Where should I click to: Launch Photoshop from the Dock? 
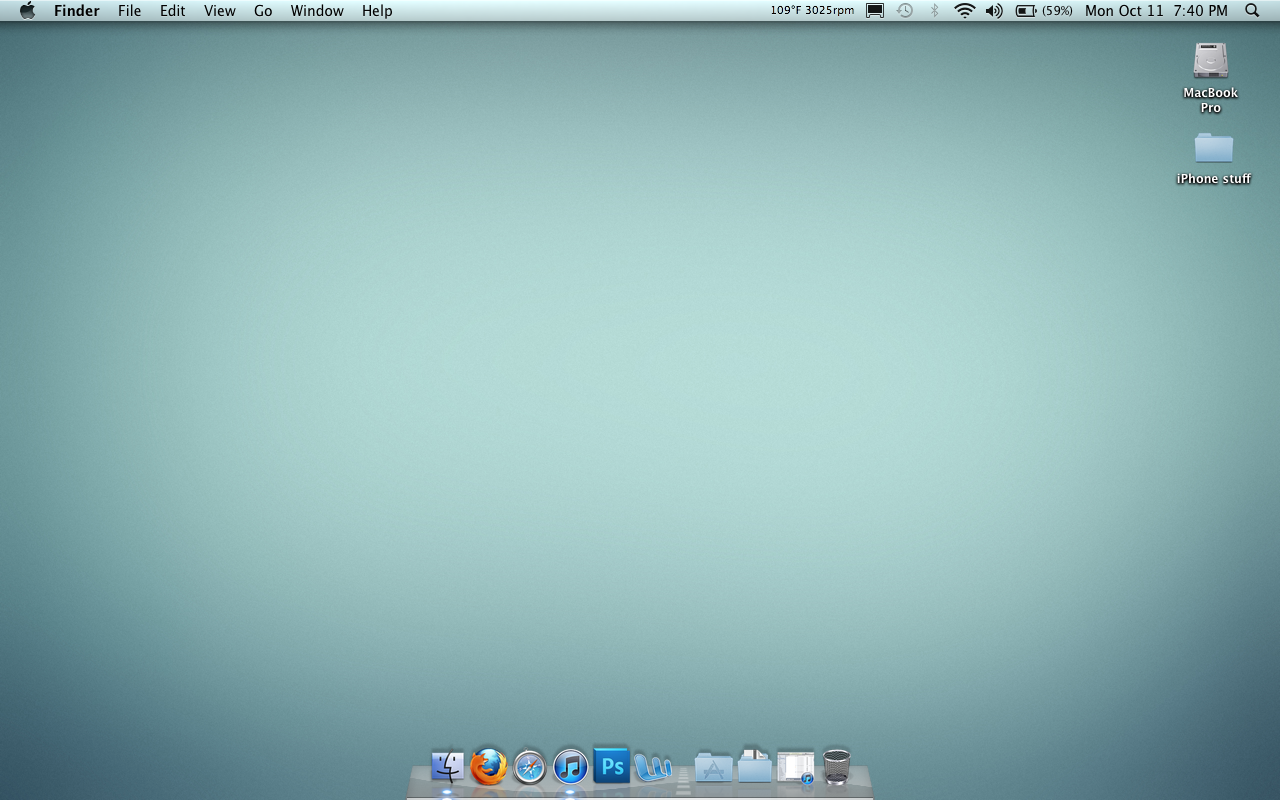(612, 765)
